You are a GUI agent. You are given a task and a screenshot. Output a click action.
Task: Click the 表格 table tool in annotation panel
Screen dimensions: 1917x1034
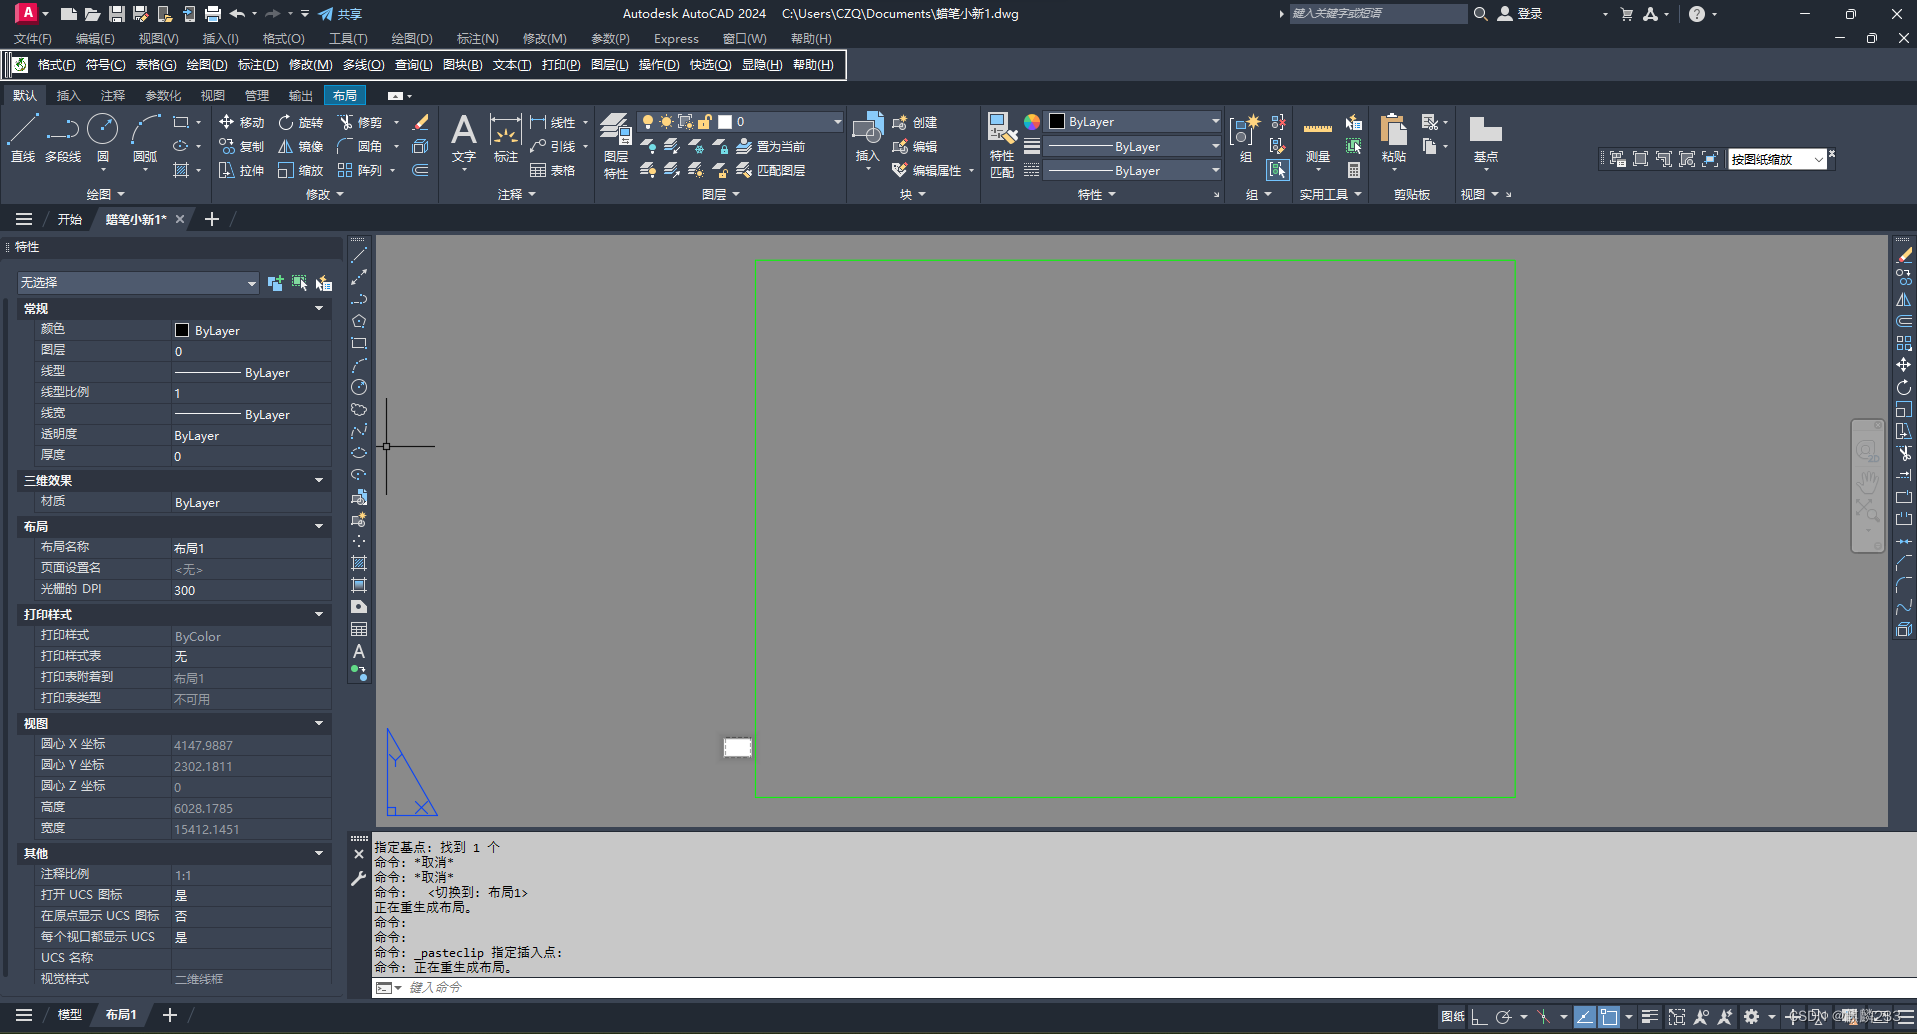(552, 170)
